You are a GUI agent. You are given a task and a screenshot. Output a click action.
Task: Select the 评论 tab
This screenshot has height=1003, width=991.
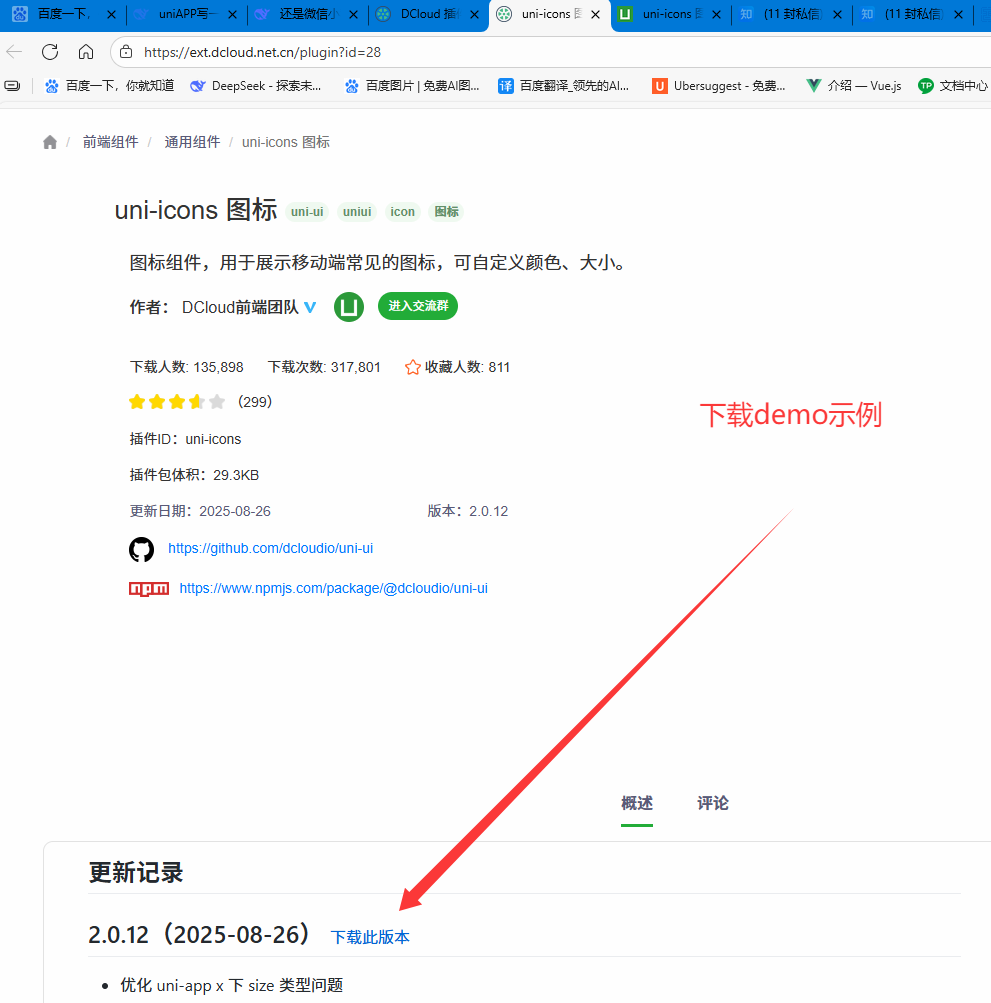[713, 803]
